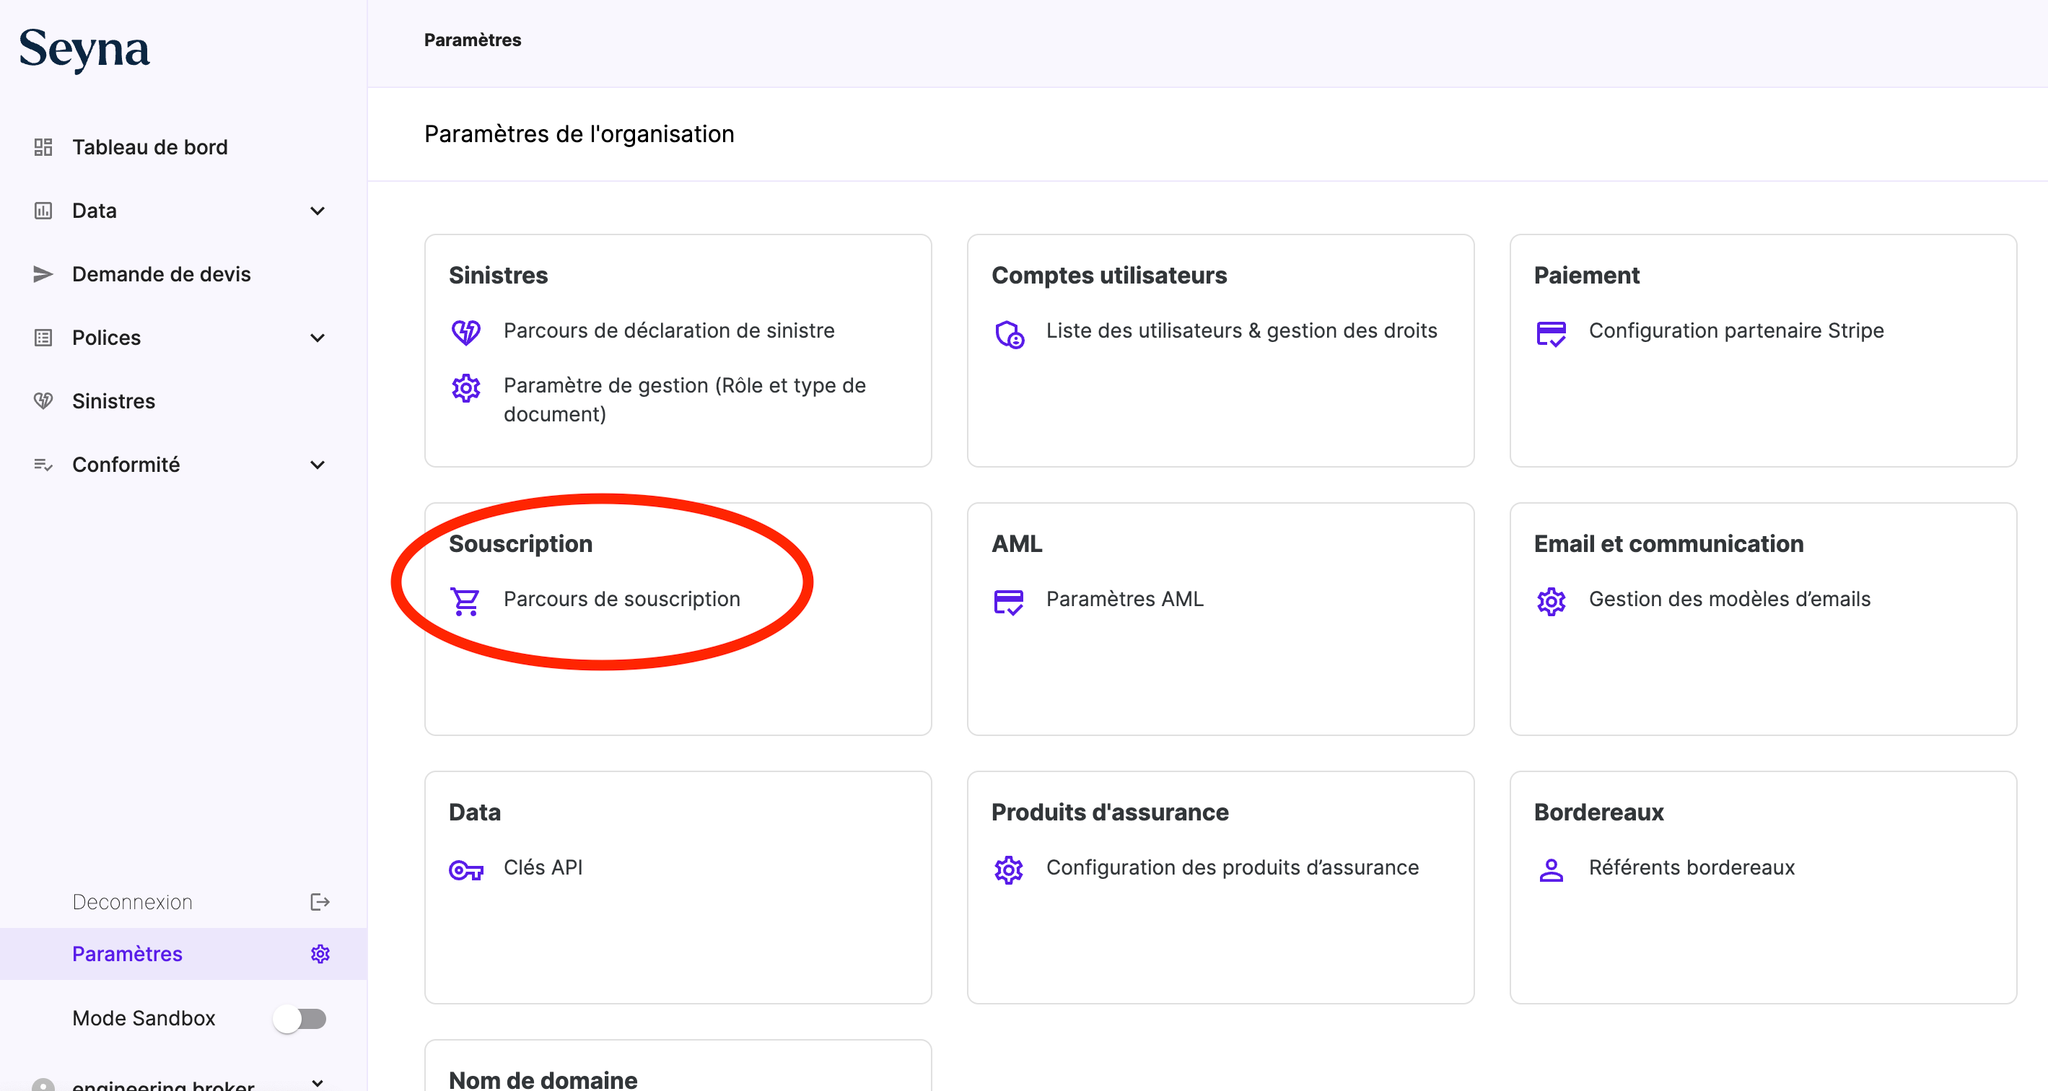Expand the Polices sidebar chevron
This screenshot has height=1091, width=2048.
pyautogui.click(x=318, y=338)
